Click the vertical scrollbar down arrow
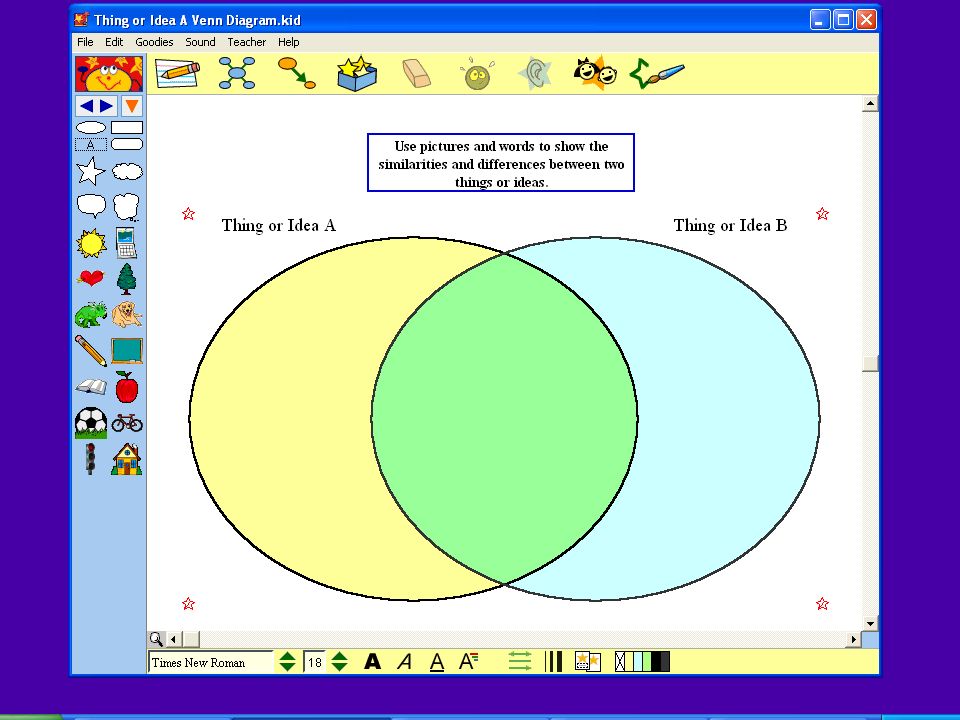 [870, 623]
